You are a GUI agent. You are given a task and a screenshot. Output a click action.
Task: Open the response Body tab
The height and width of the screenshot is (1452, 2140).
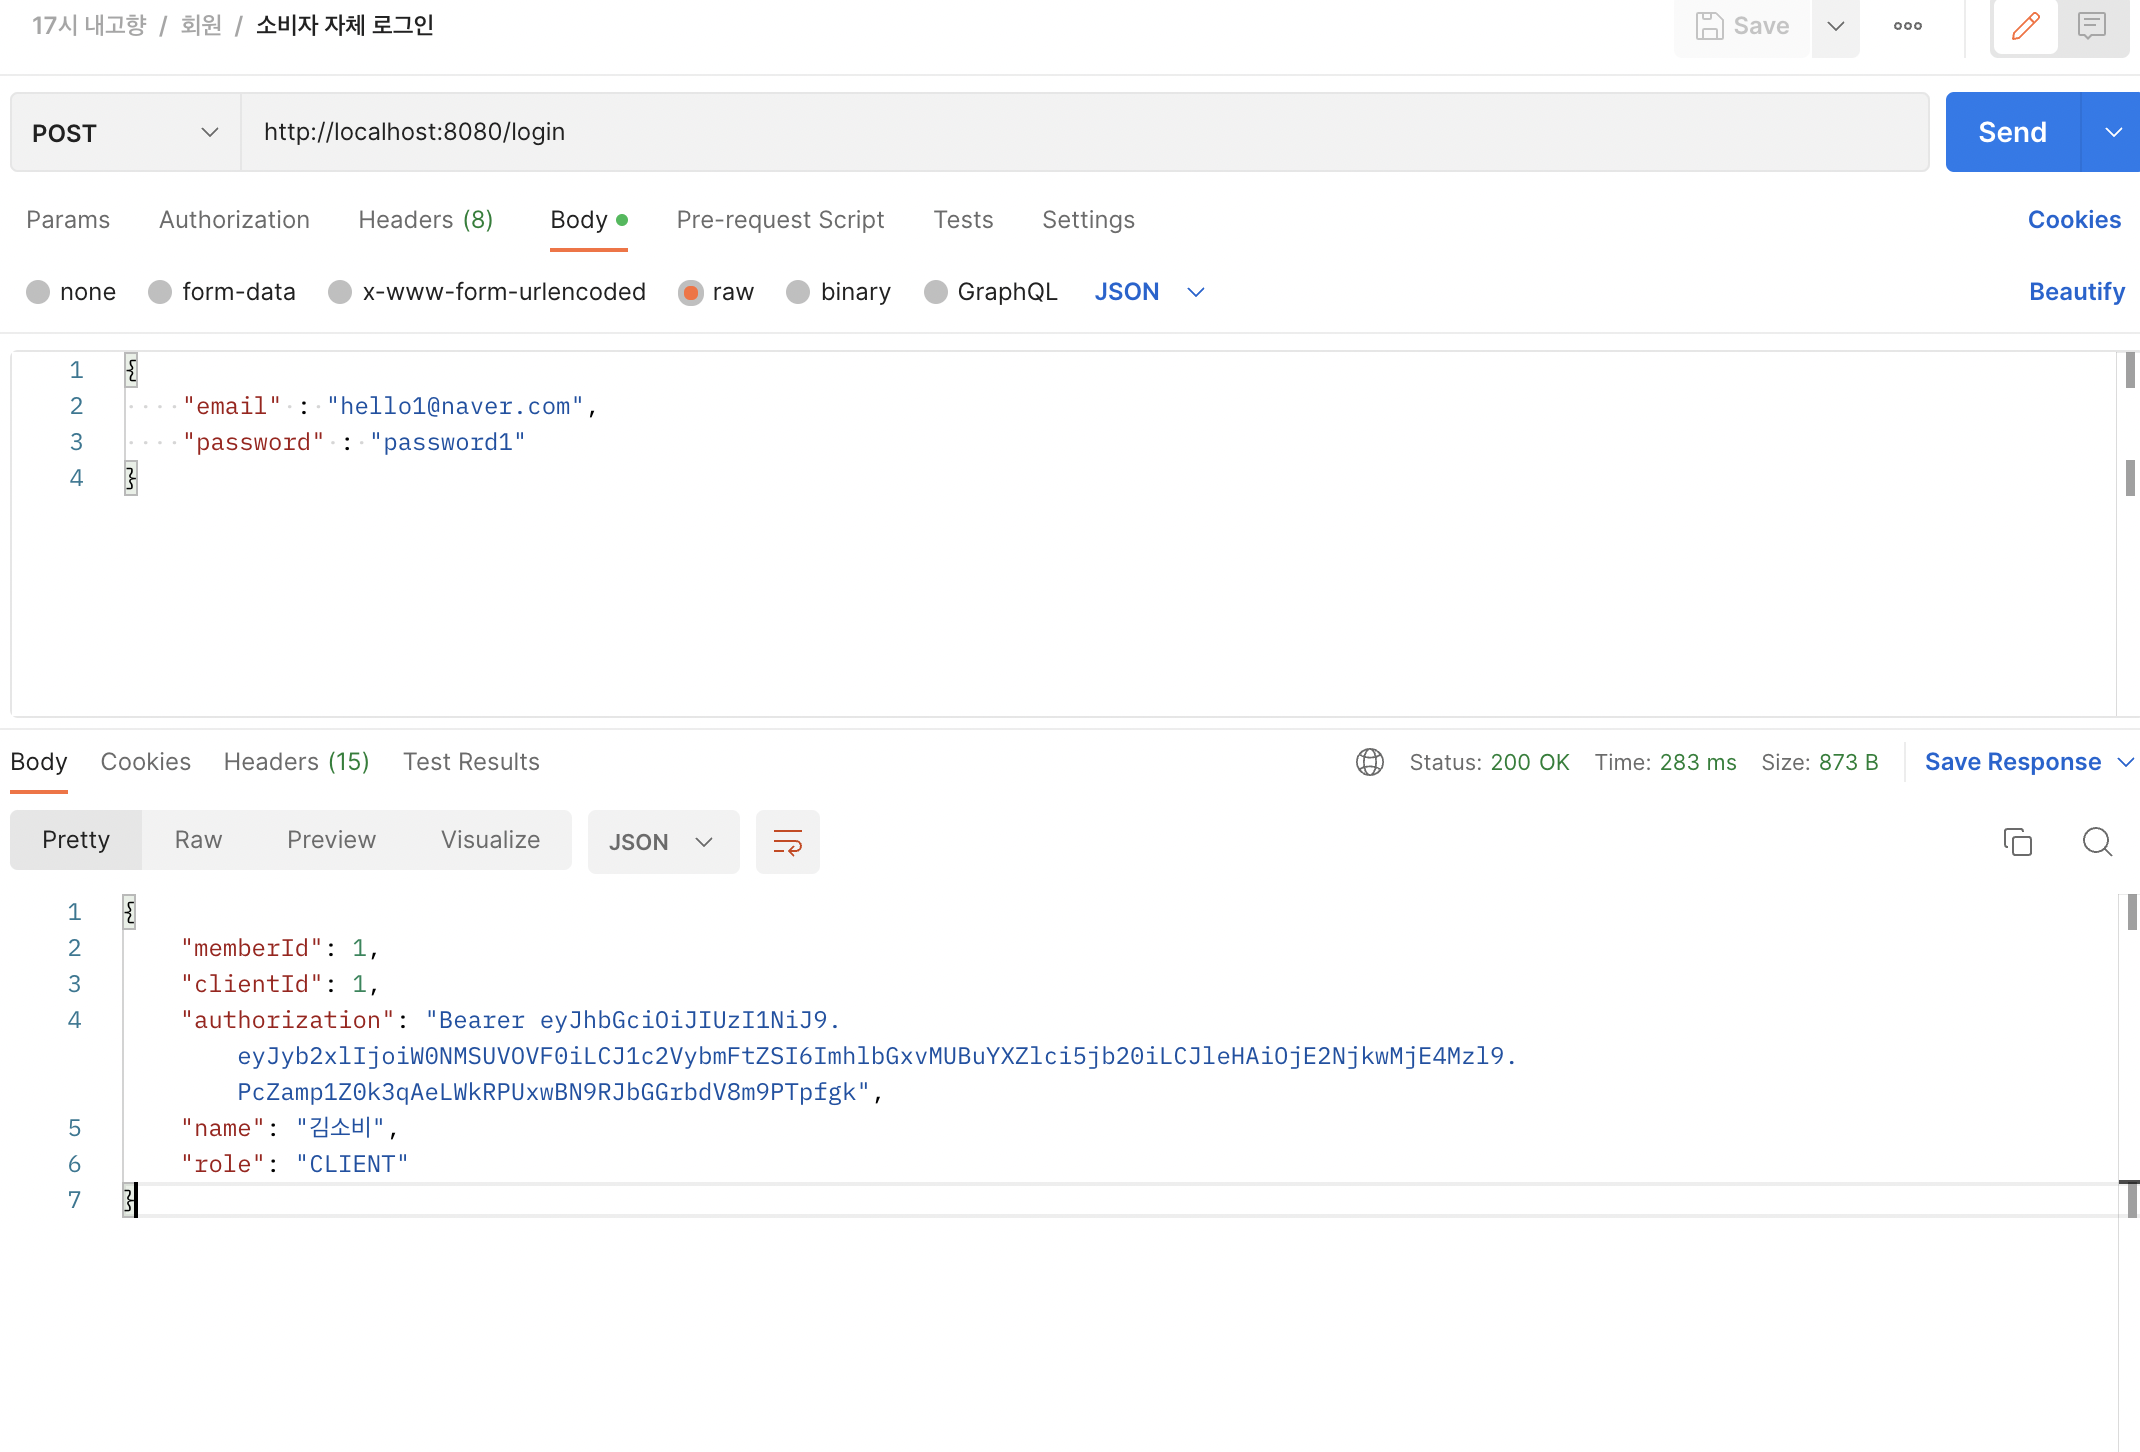pyautogui.click(x=39, y=762)
